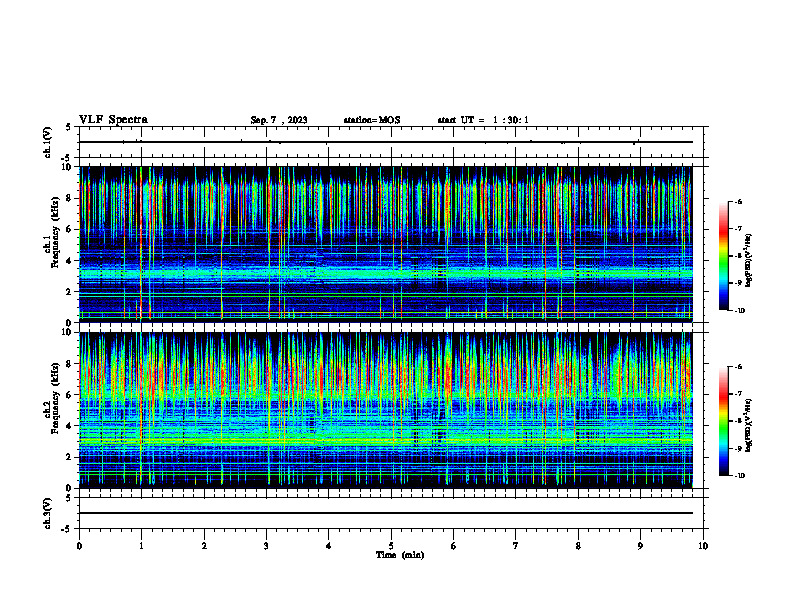
Task: Click the "station=MOS" header label
Action: pyautogui.click(x=372, y=120)
